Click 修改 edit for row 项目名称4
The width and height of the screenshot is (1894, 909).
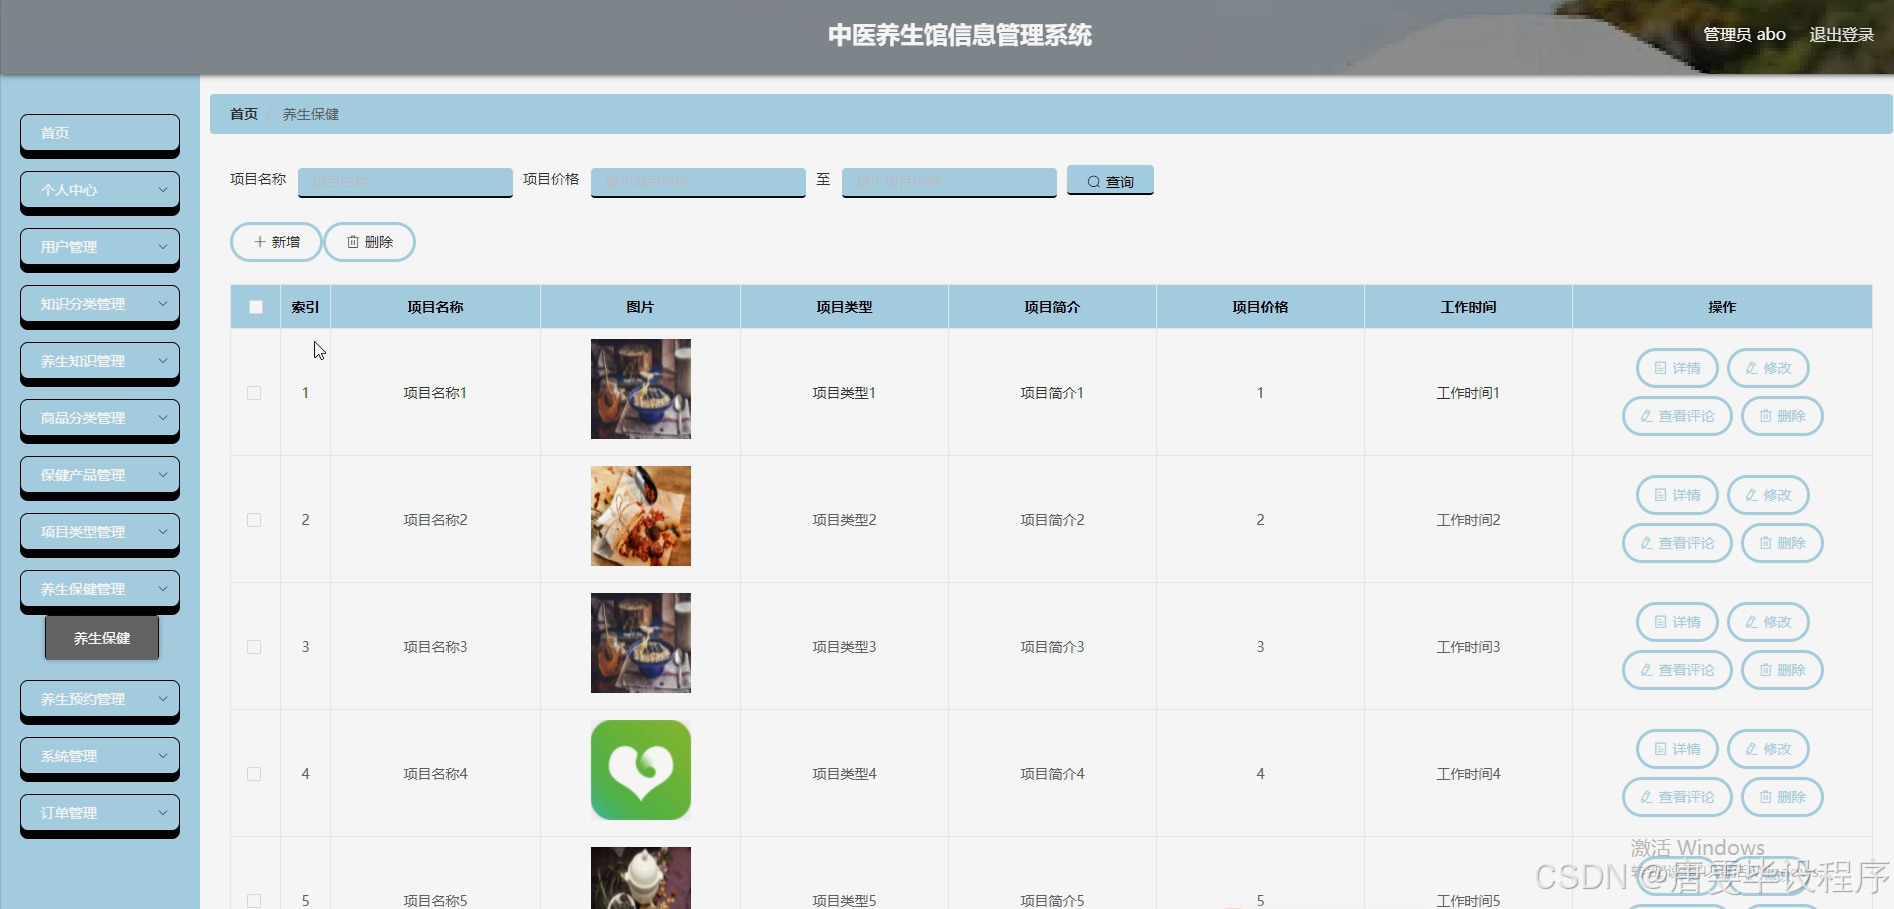click(x=1768, y=749)
